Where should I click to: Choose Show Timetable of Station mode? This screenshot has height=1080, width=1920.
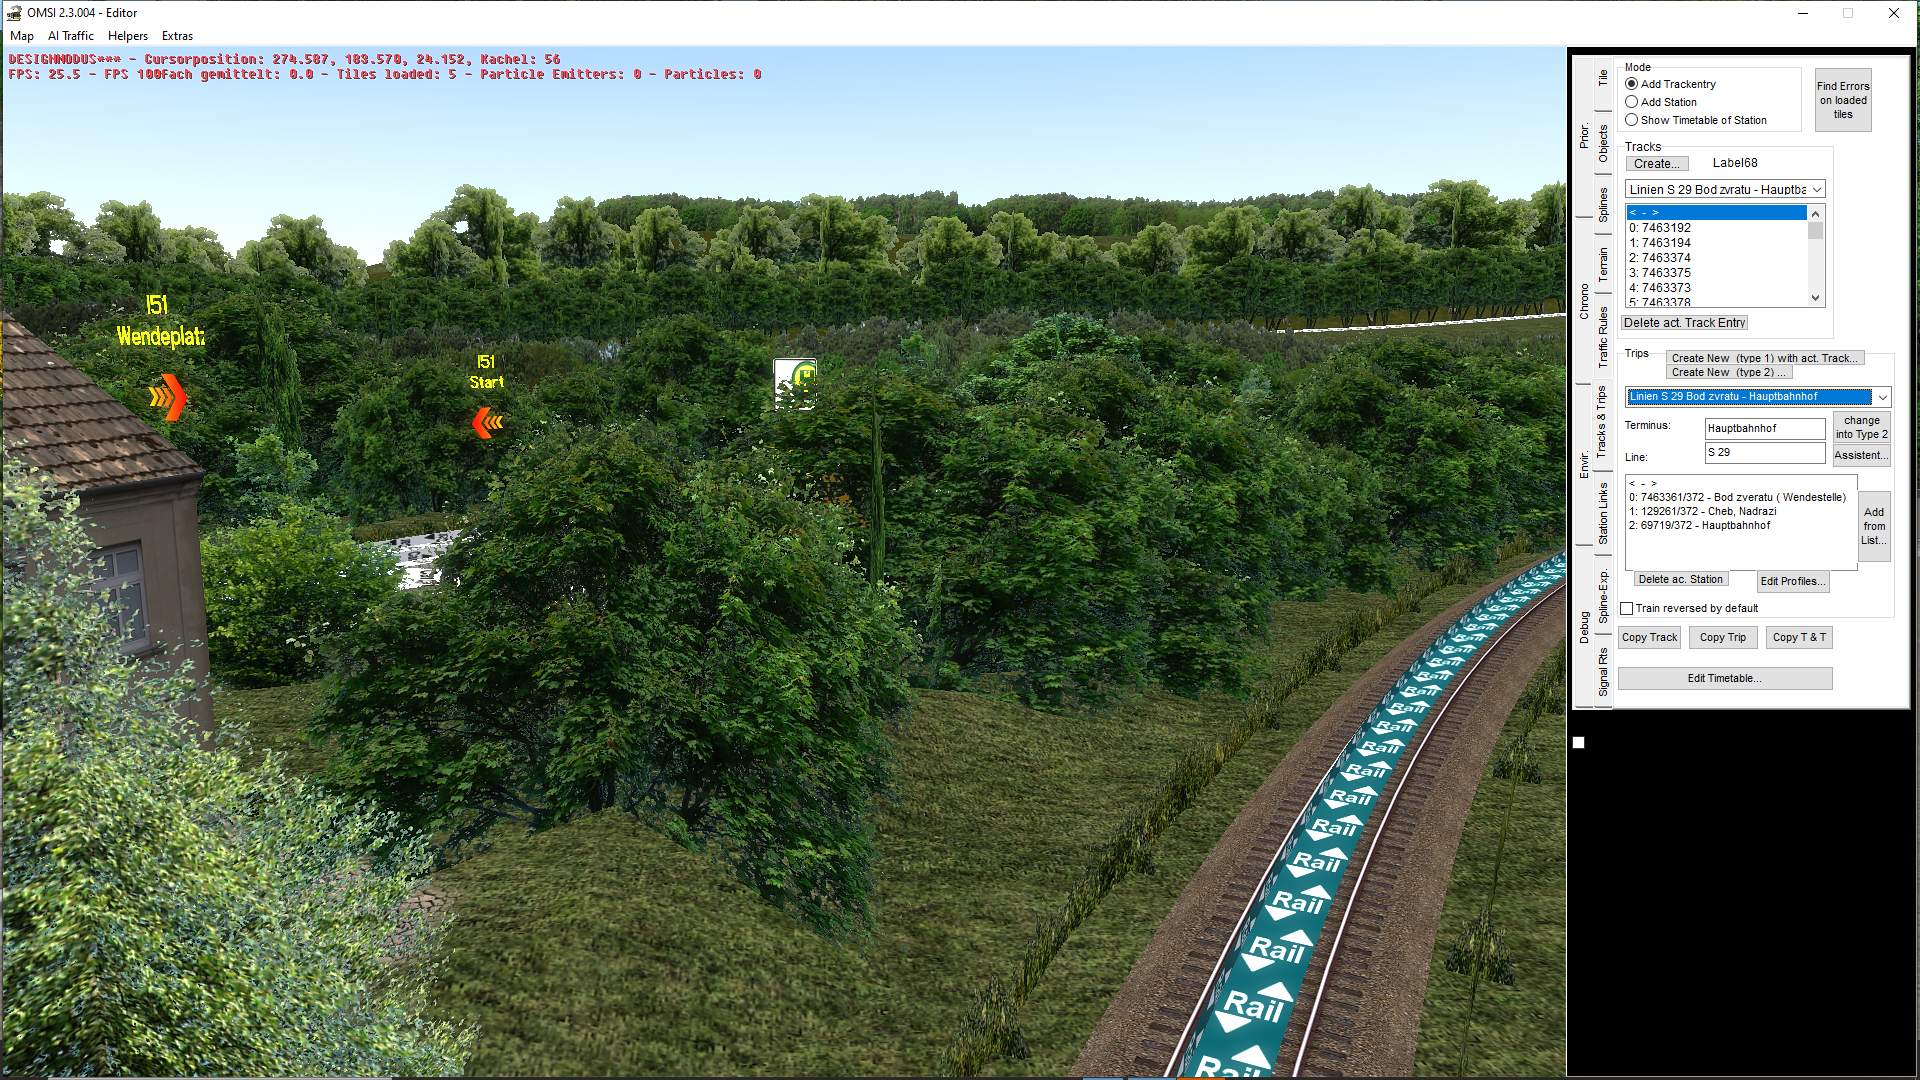[x=1631, y=120]
